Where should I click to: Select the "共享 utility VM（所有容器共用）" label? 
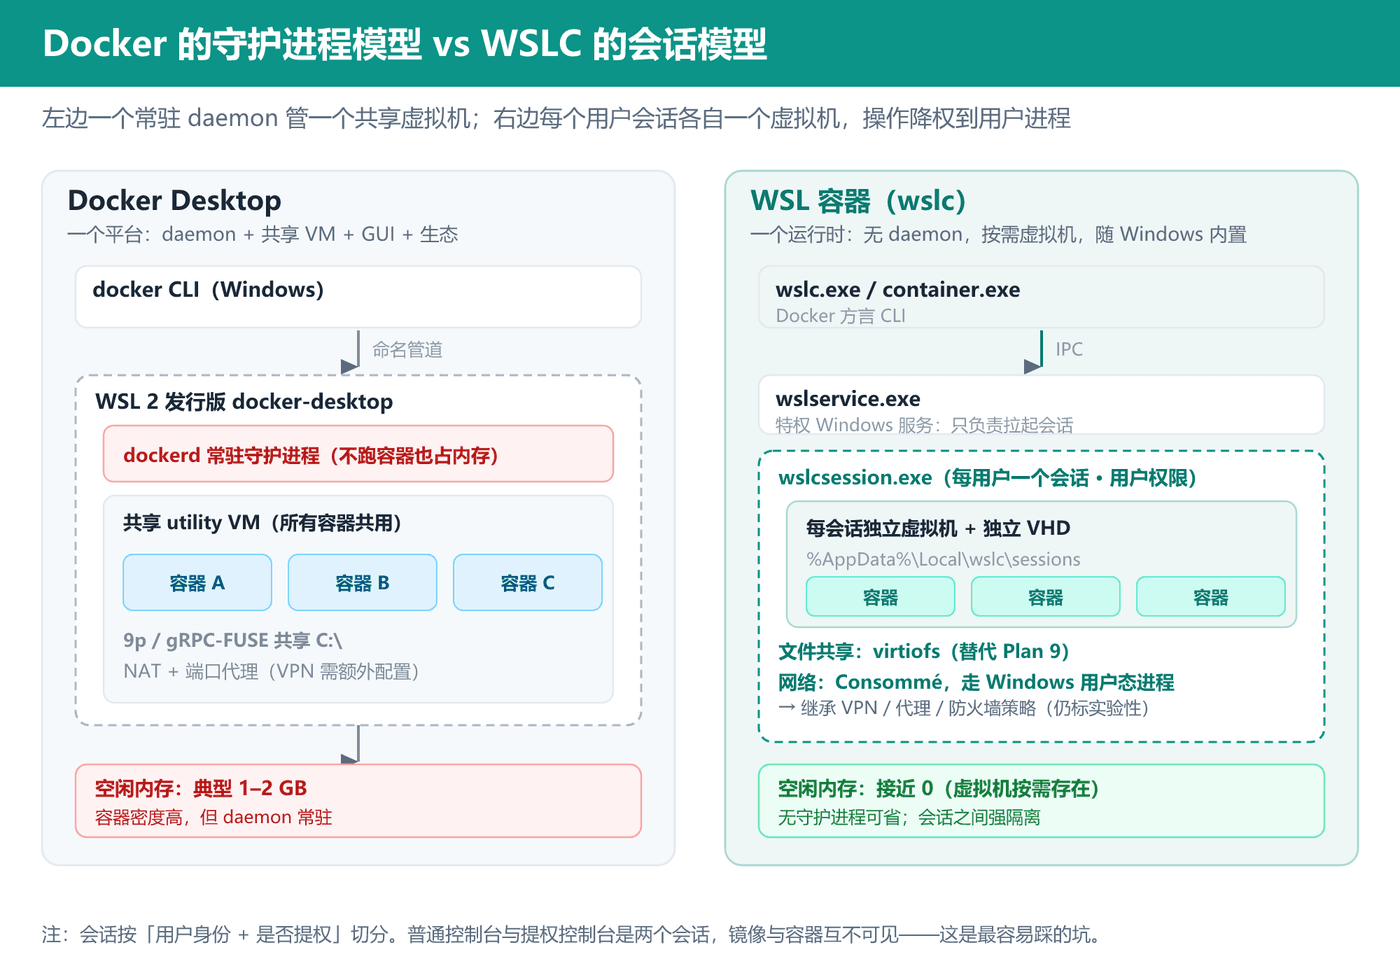[262, 522]
